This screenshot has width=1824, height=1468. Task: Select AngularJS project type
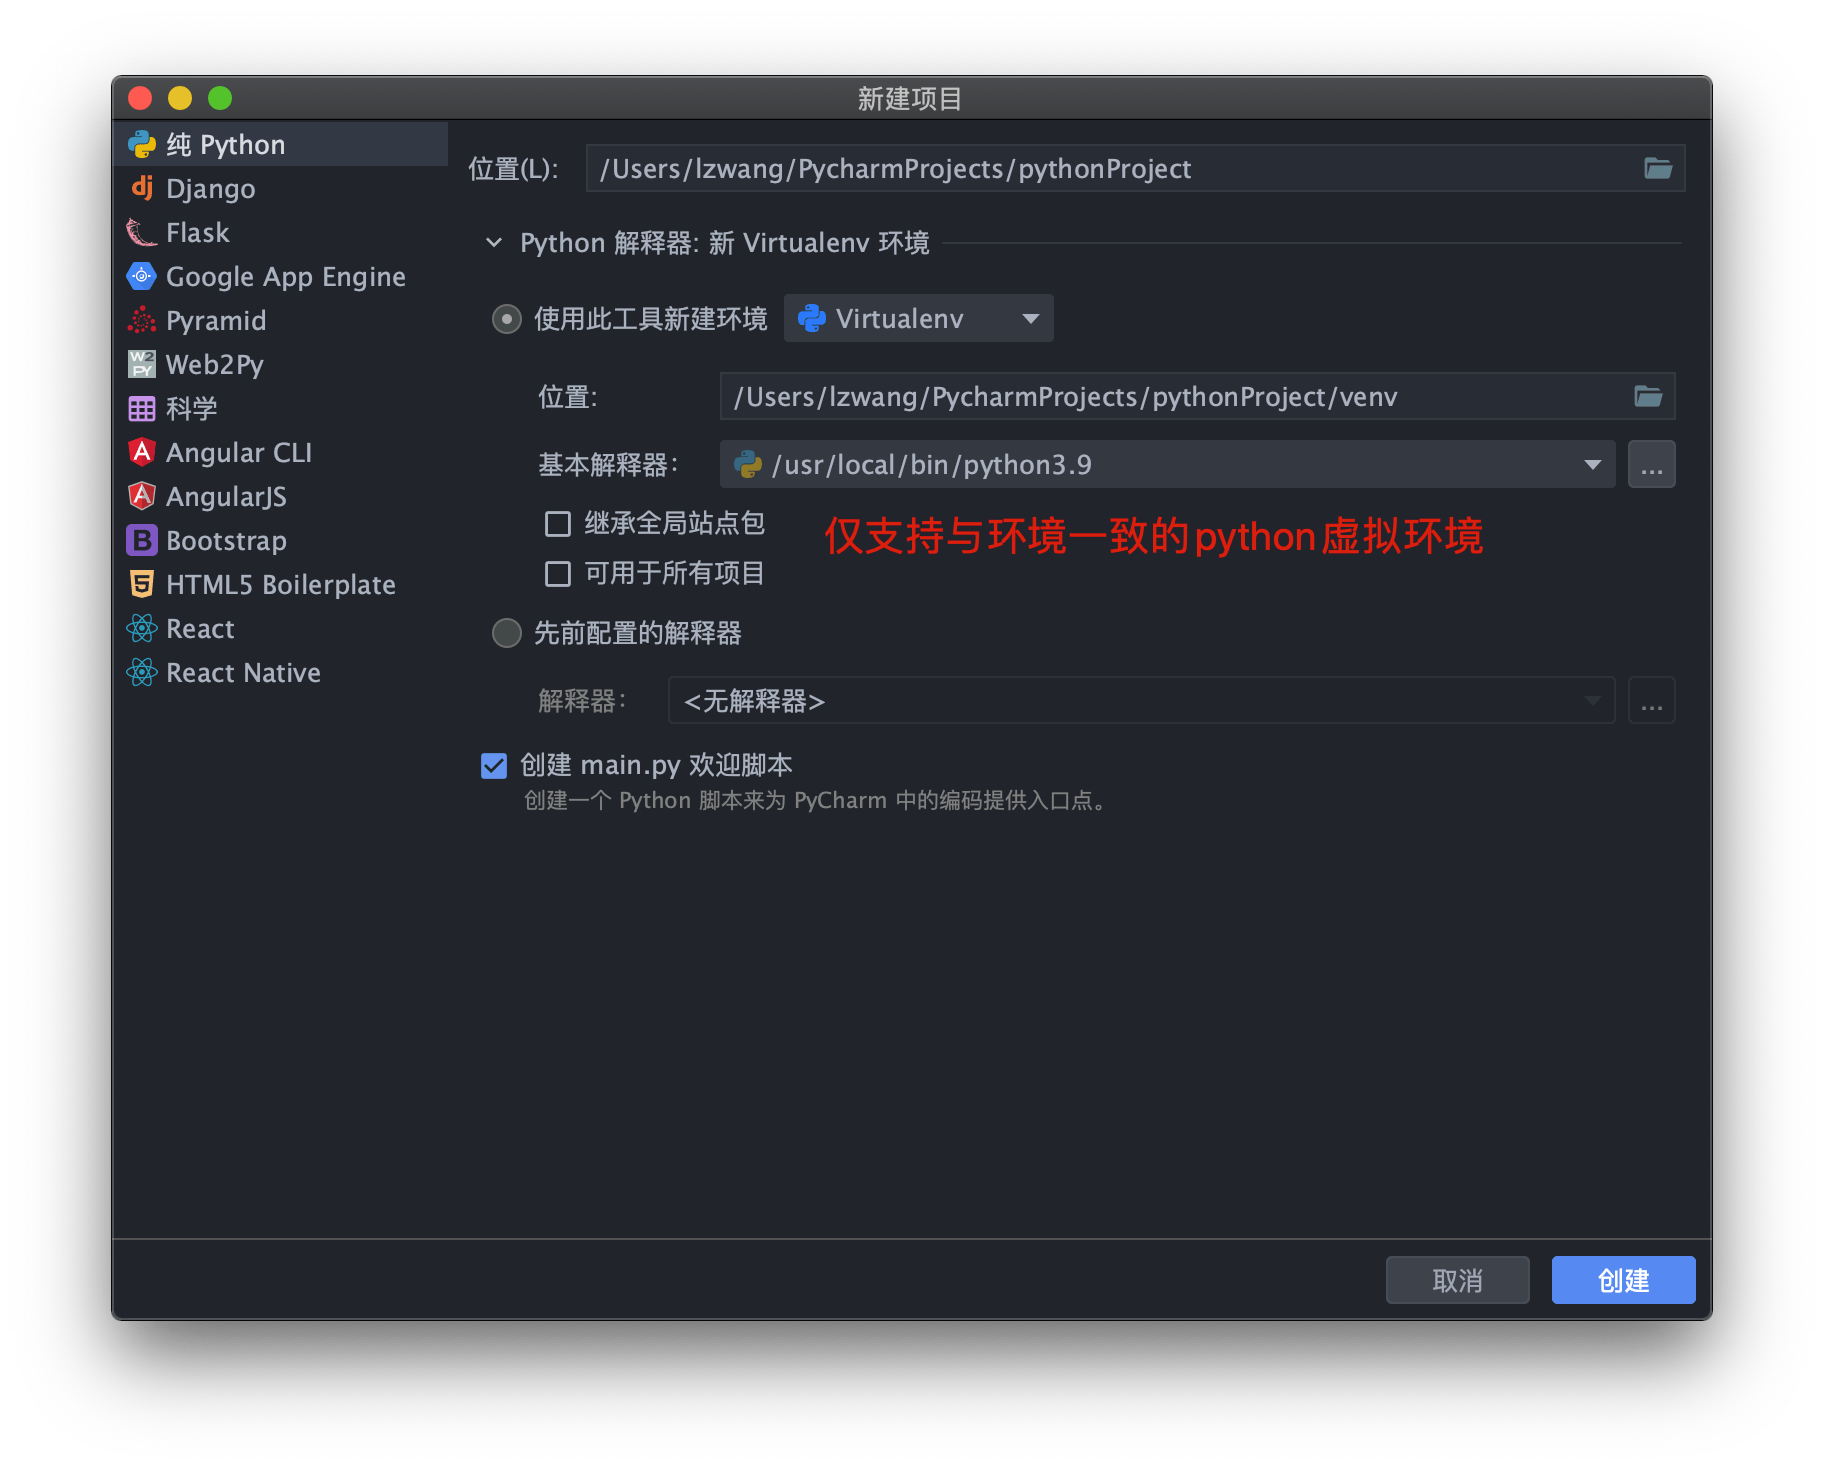click(x=280, y=496)
